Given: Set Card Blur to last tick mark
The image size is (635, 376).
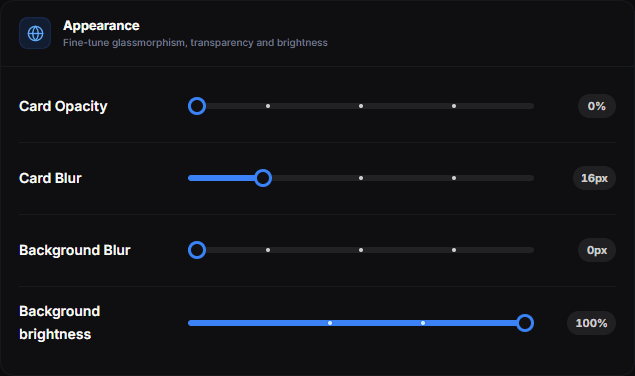Looking at the screenshot, I should [x=454, y=178].
